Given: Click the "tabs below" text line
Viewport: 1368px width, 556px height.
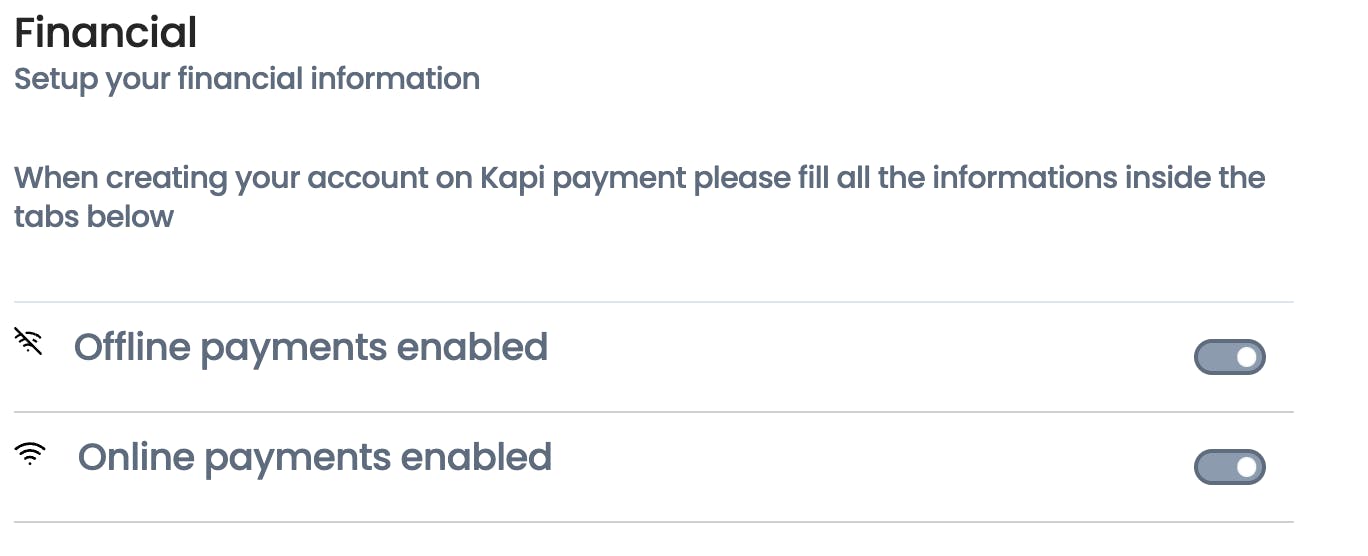Looking at the screenshot, I should (x=94, y=216).
